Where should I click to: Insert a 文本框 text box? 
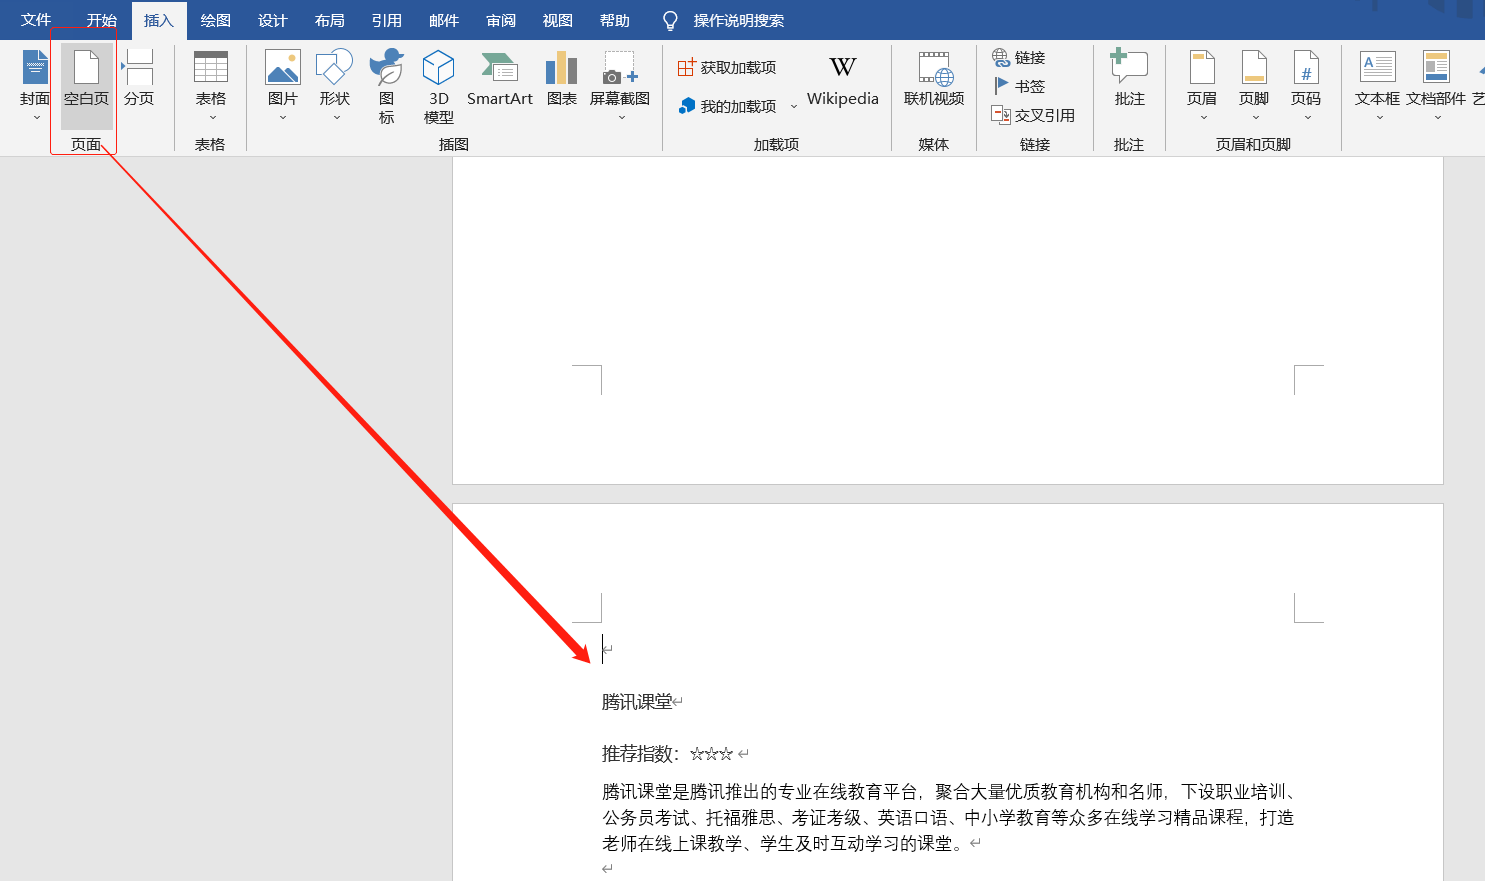pyautogui.click(x=1378, y=86)
